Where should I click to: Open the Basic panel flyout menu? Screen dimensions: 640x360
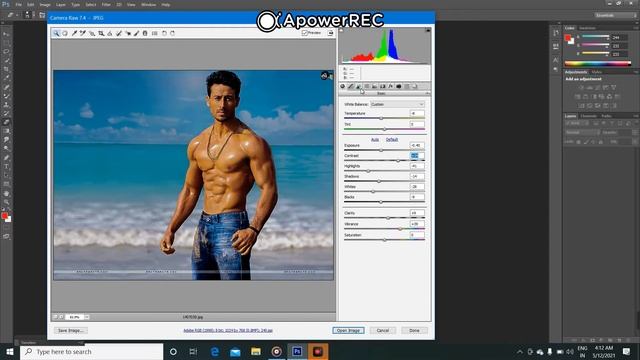[x=427, y=93]
